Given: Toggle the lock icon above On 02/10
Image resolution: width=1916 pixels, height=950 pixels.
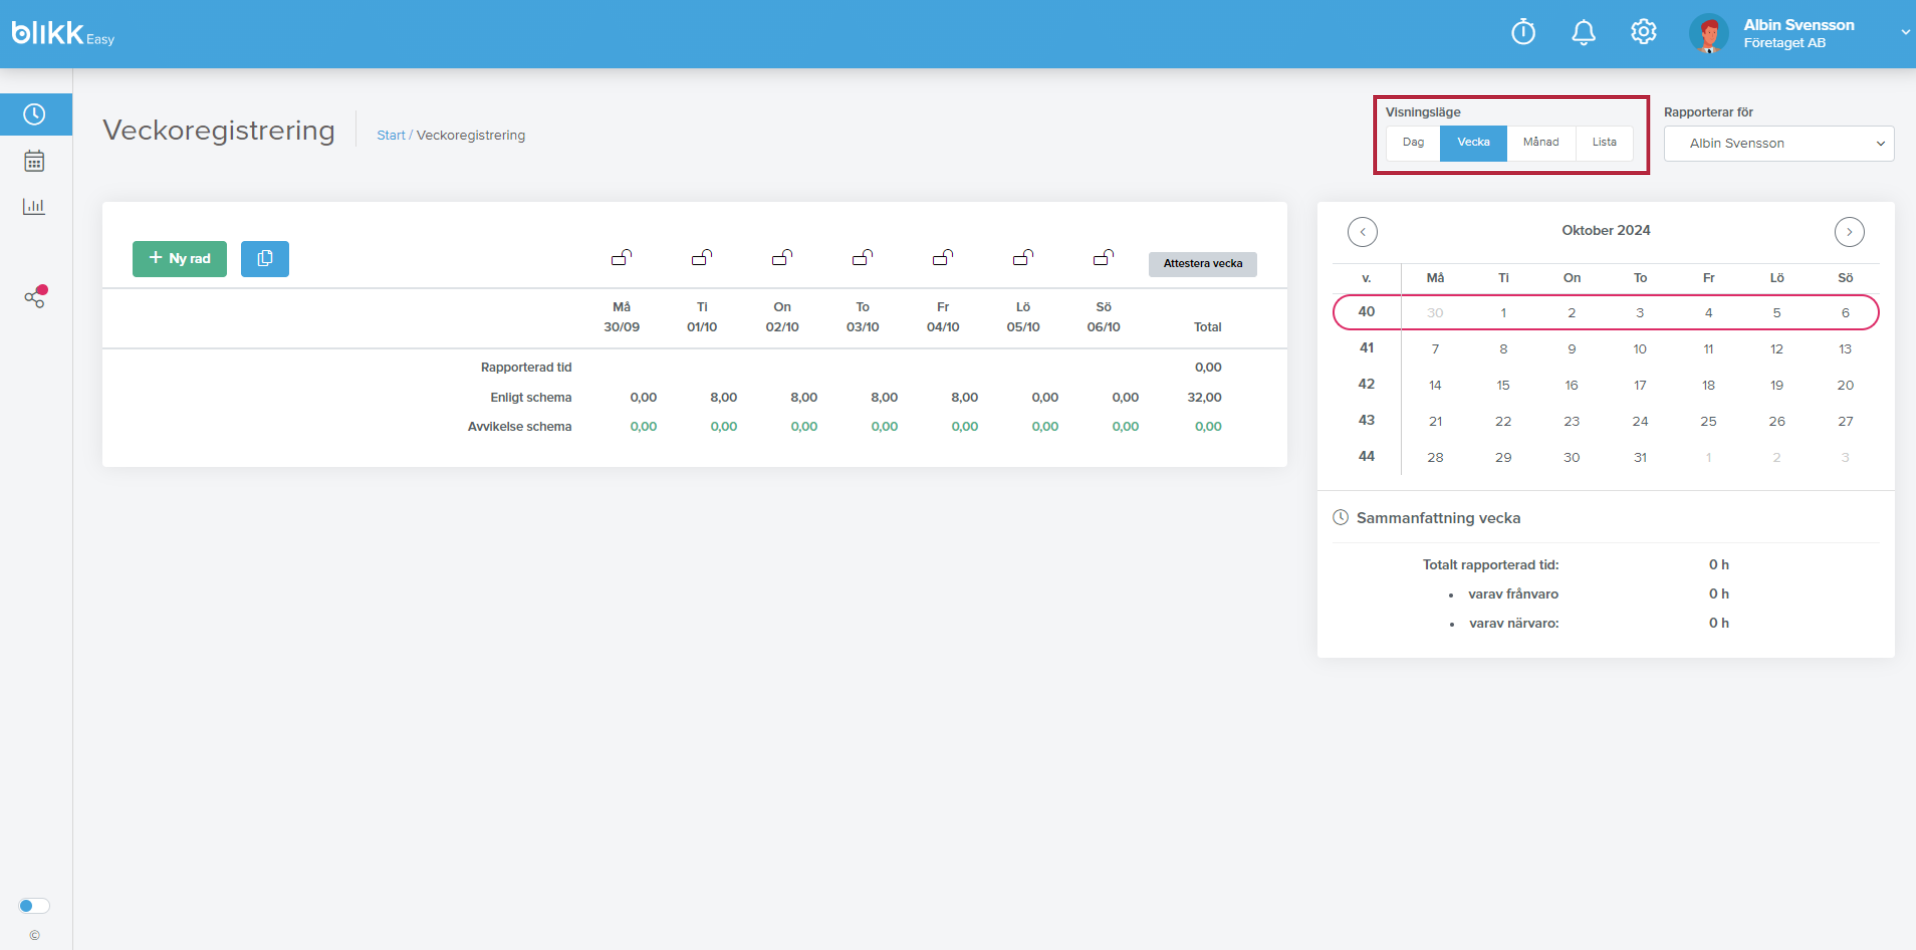Looking at the screenshot, I should [x=782, y=258].
